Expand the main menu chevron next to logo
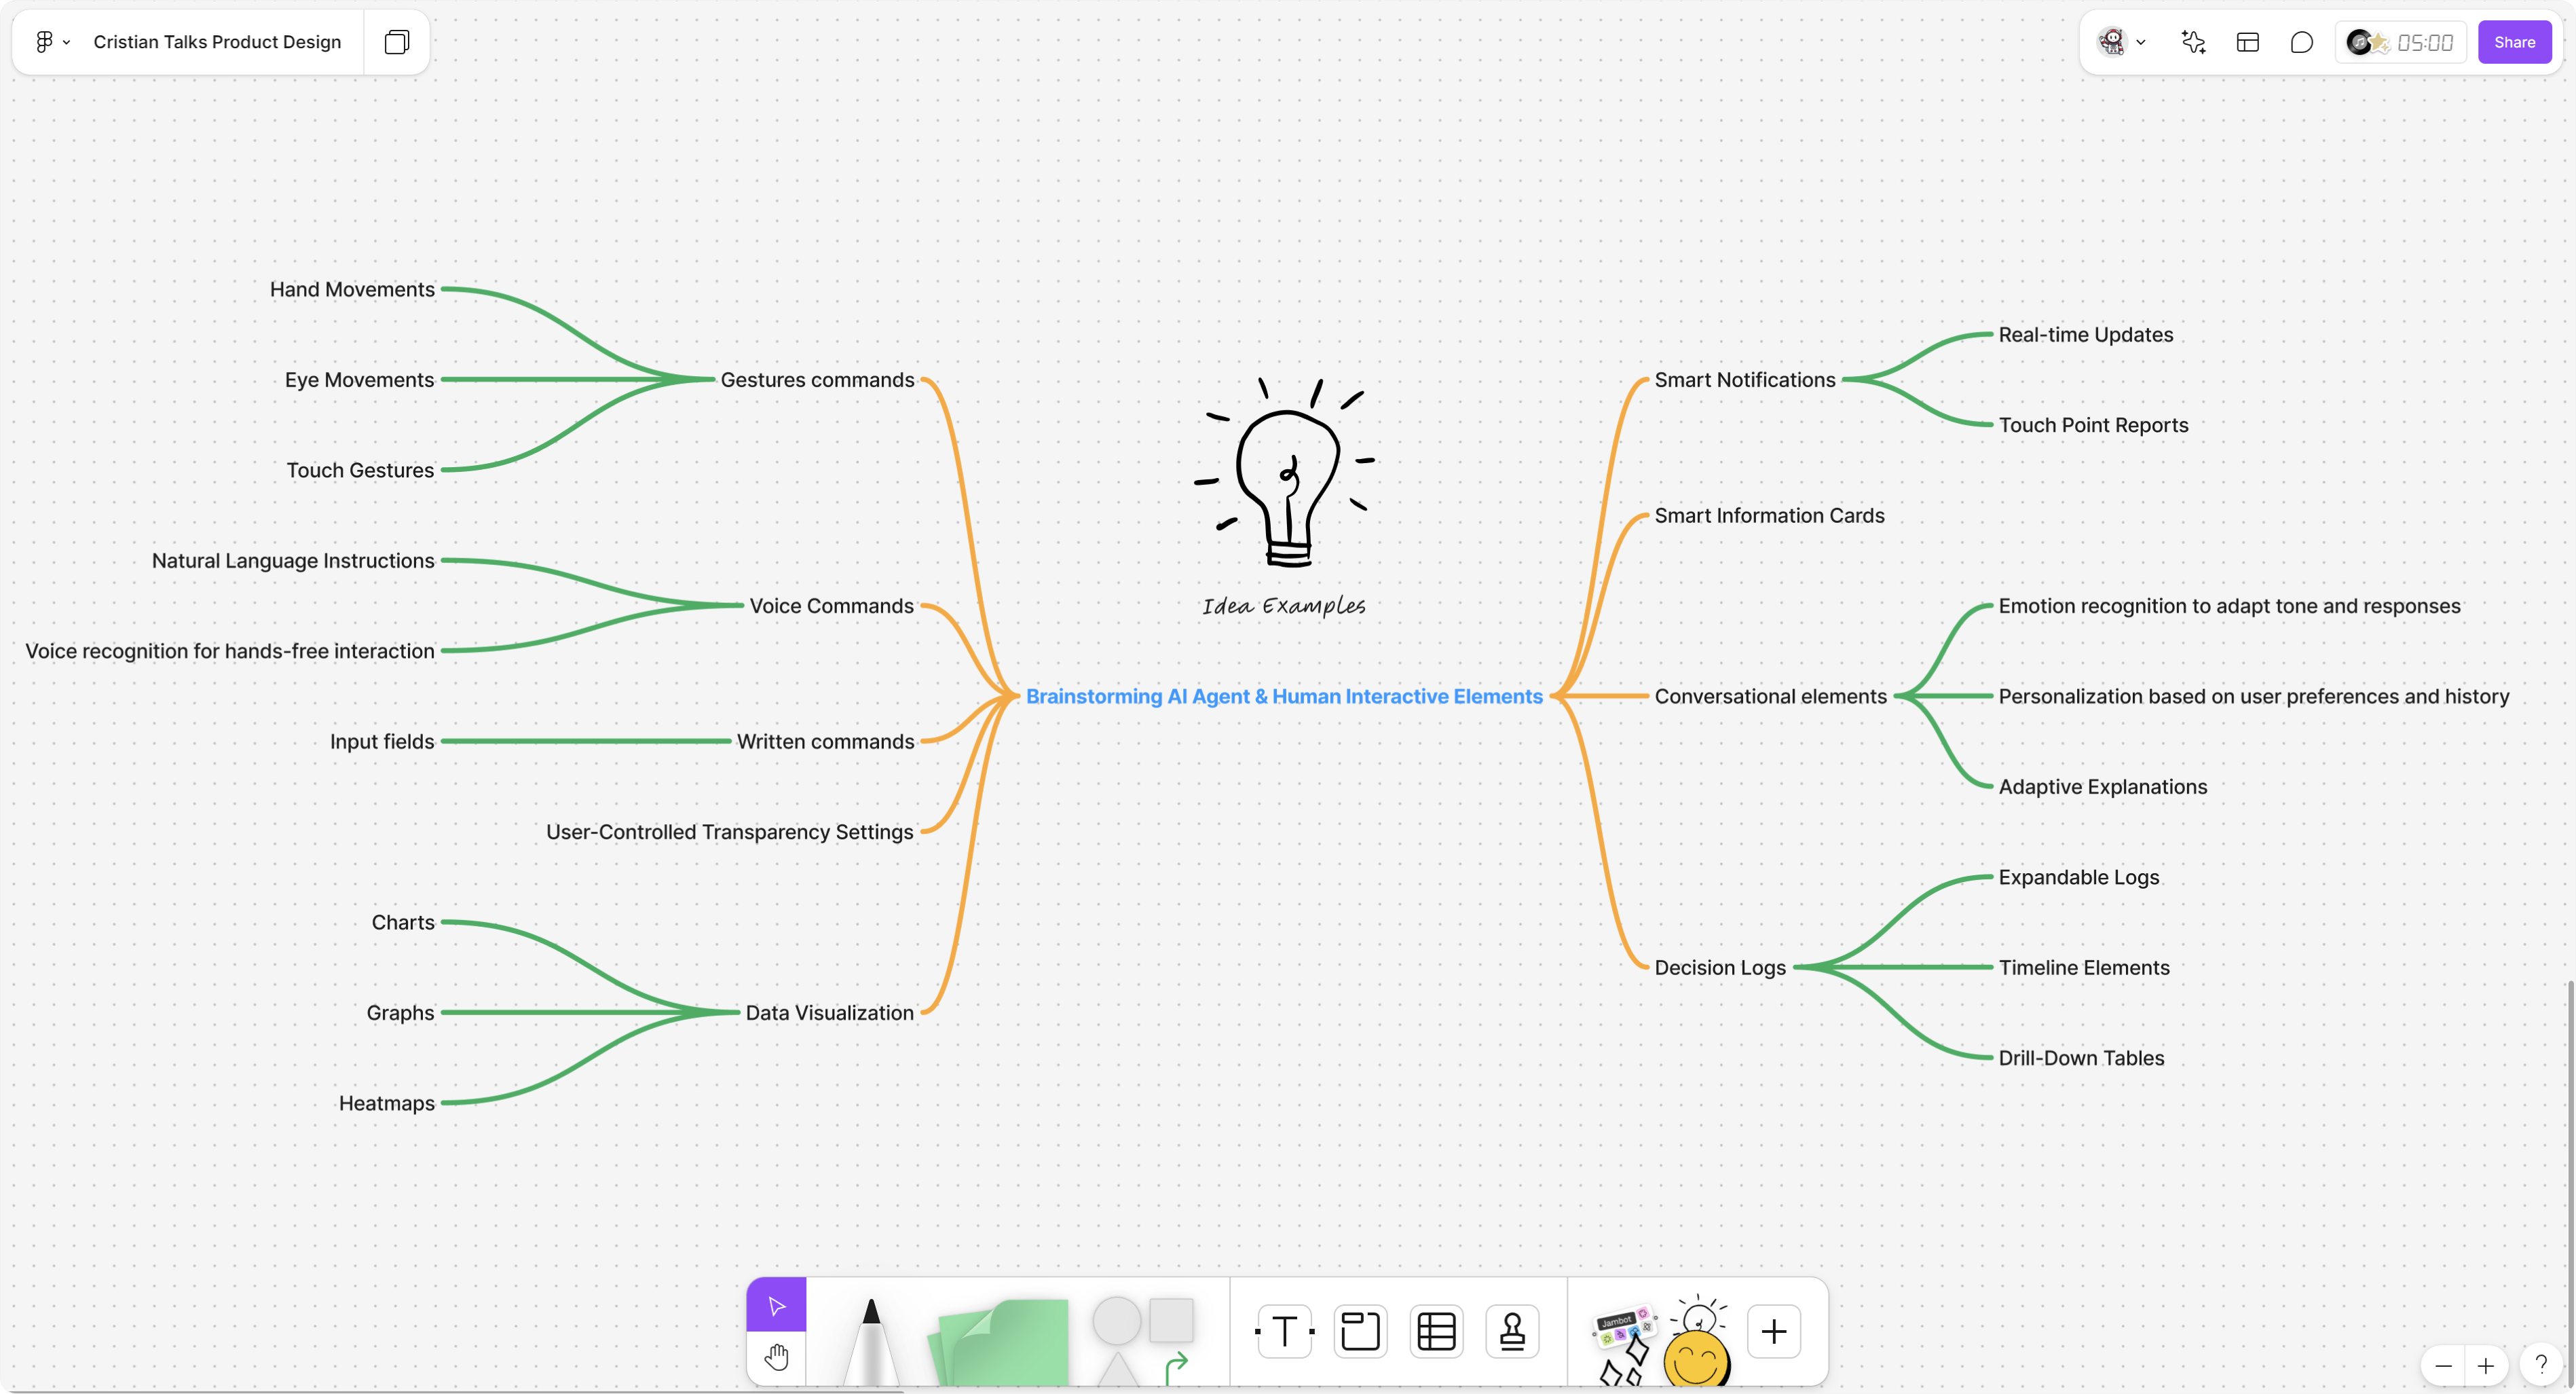This screenshot has height=1394, width=2576. coord(66,43)
